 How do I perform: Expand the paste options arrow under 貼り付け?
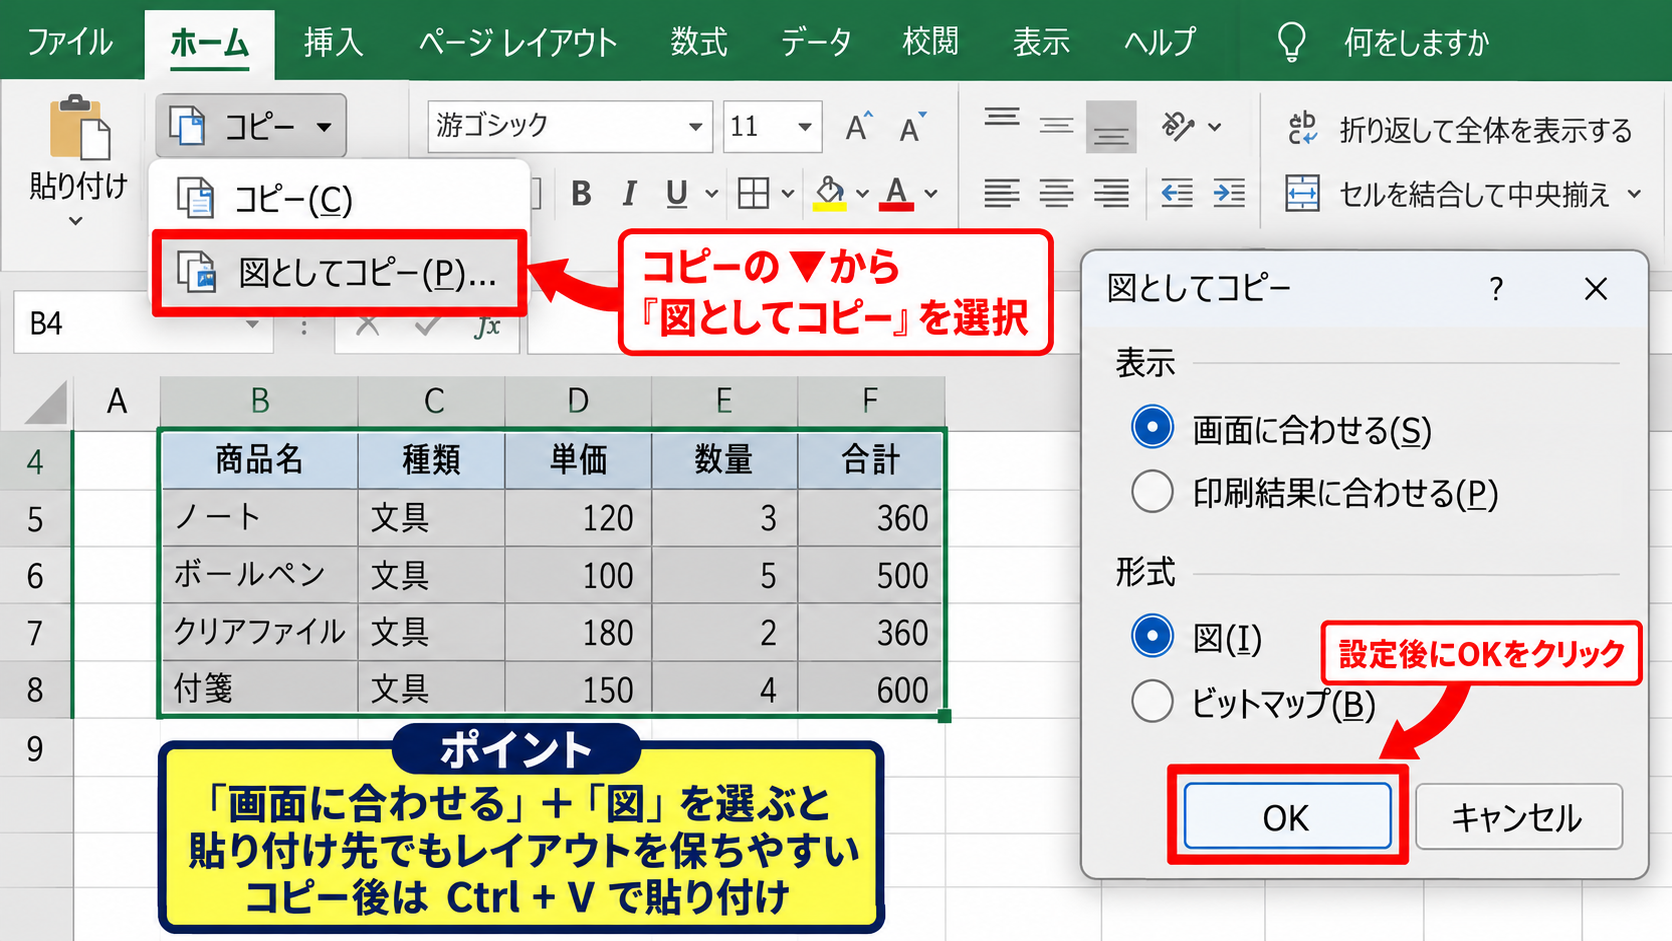pos(76,221)
